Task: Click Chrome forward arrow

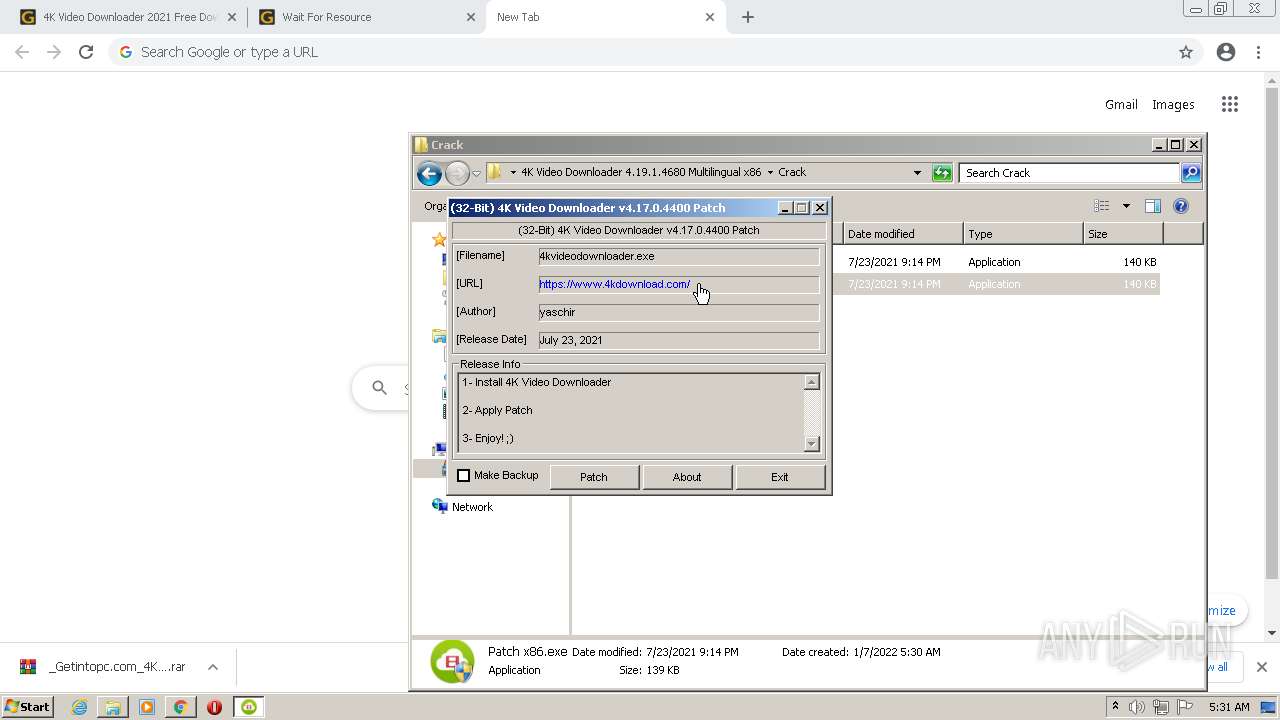Action: (x=54, y=52)
